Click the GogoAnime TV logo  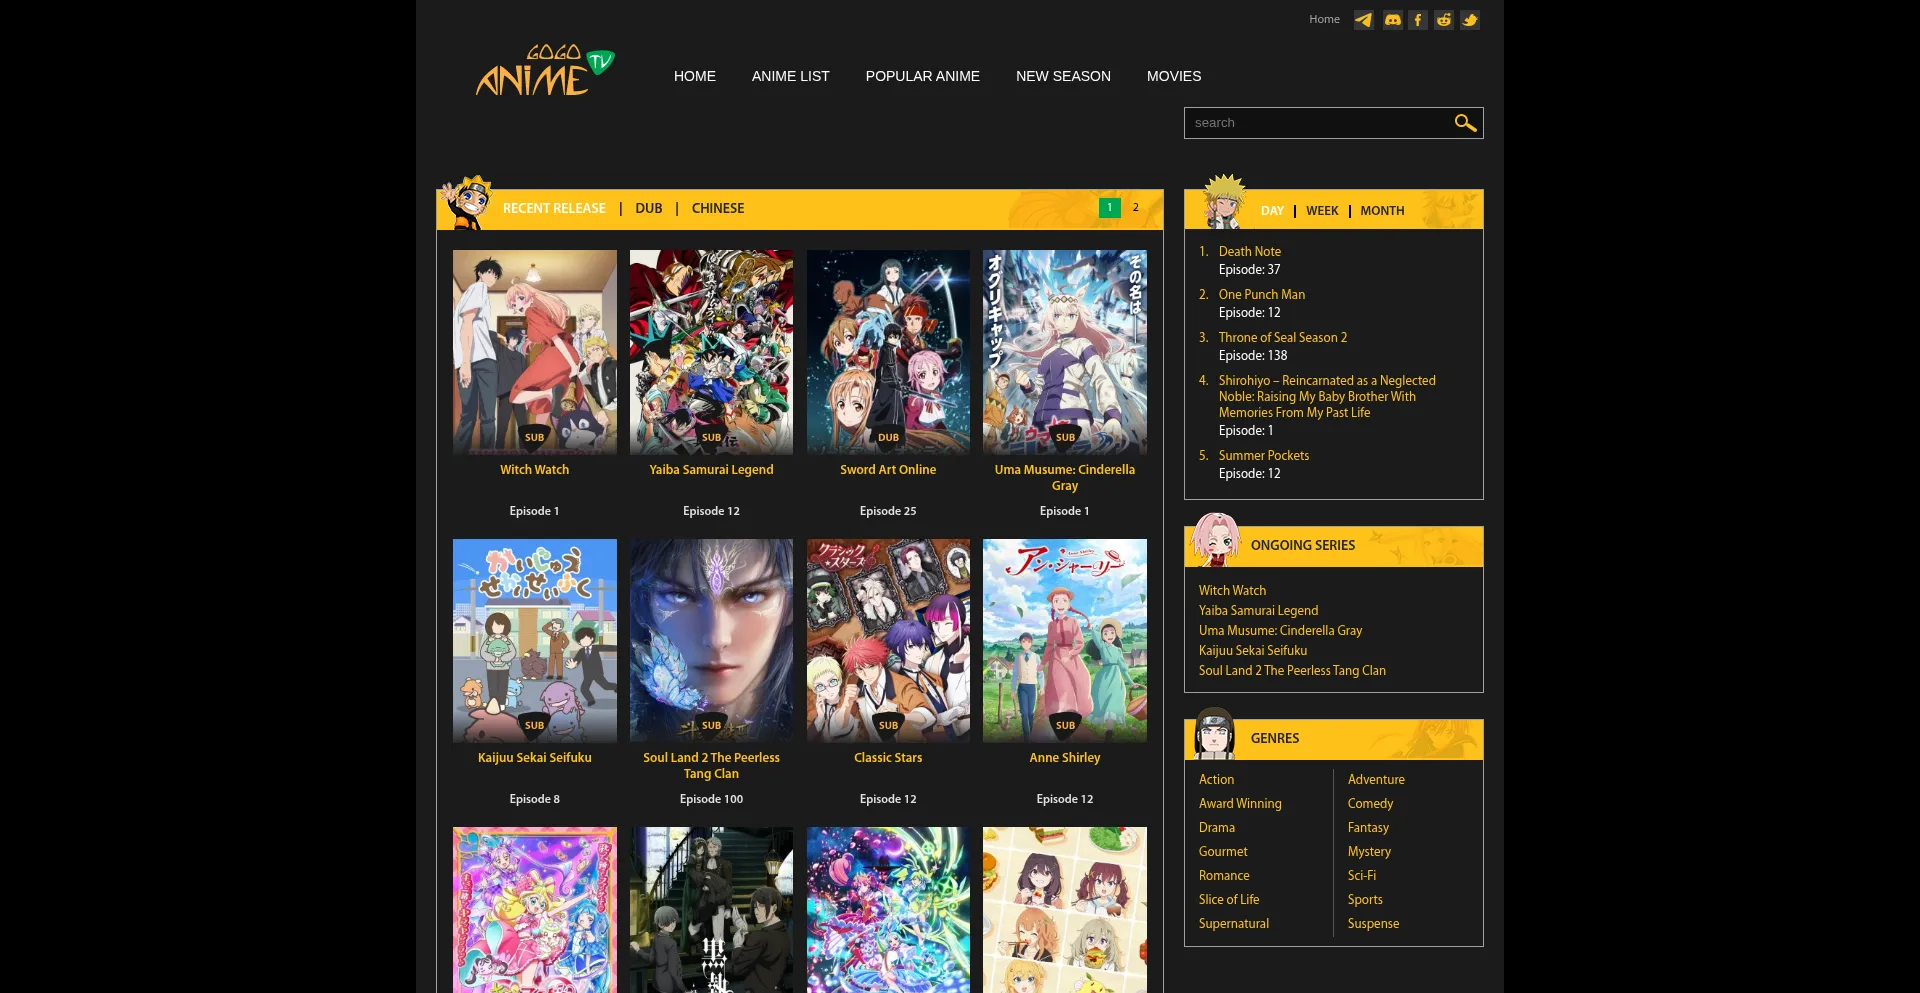point(545,70)
